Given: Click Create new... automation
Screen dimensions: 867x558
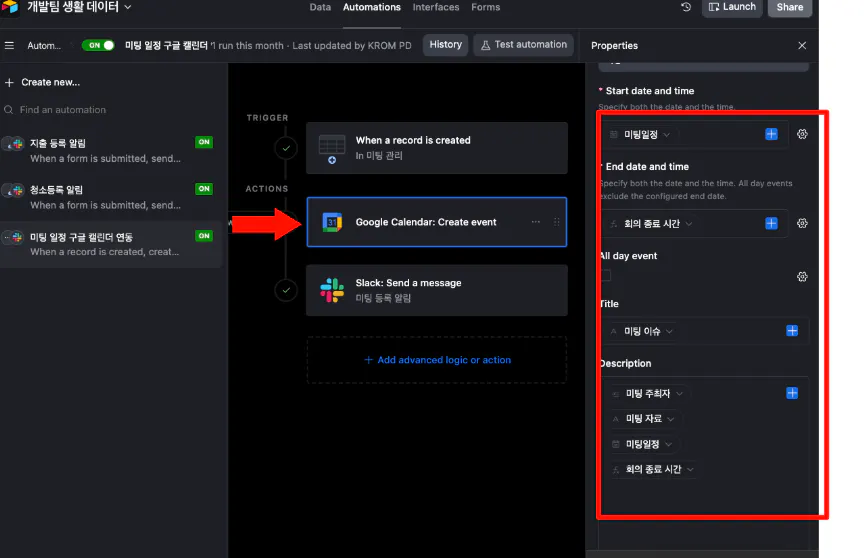Looking at the screenshot, I should (x=50, y=82).
